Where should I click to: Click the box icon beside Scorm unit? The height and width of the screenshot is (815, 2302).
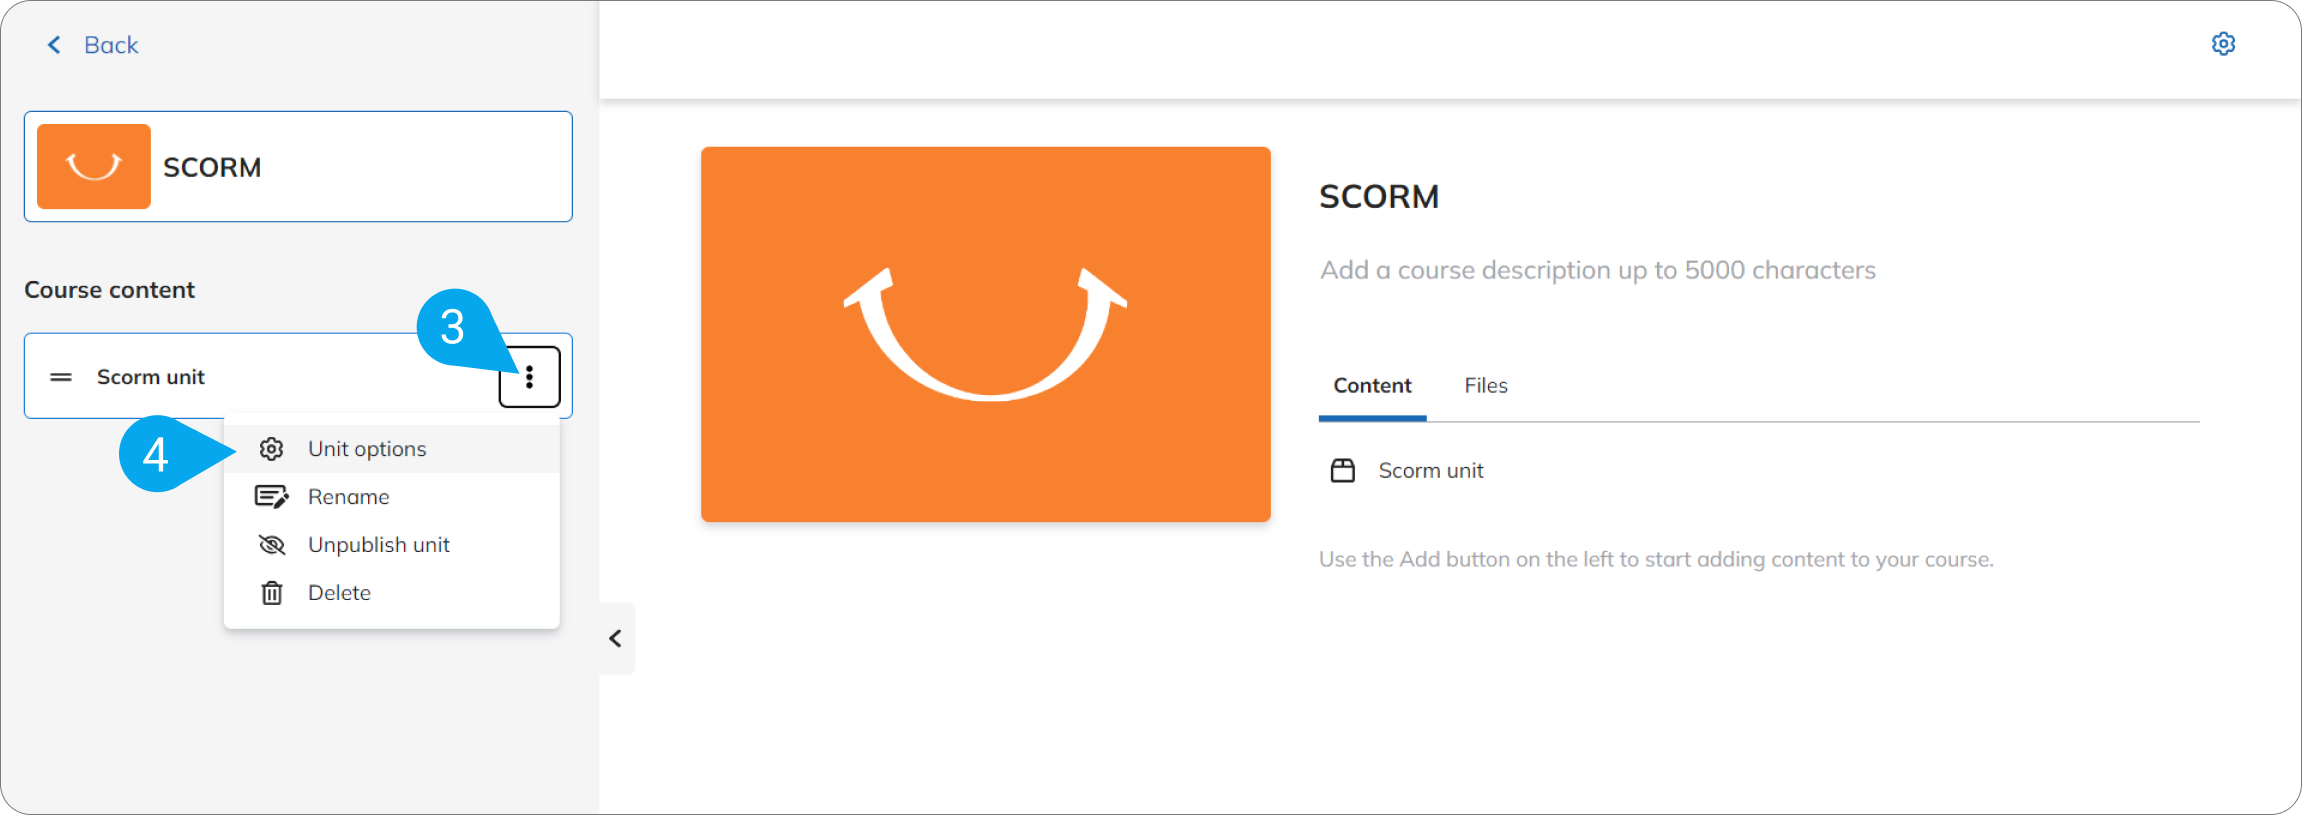point(1343,471)
